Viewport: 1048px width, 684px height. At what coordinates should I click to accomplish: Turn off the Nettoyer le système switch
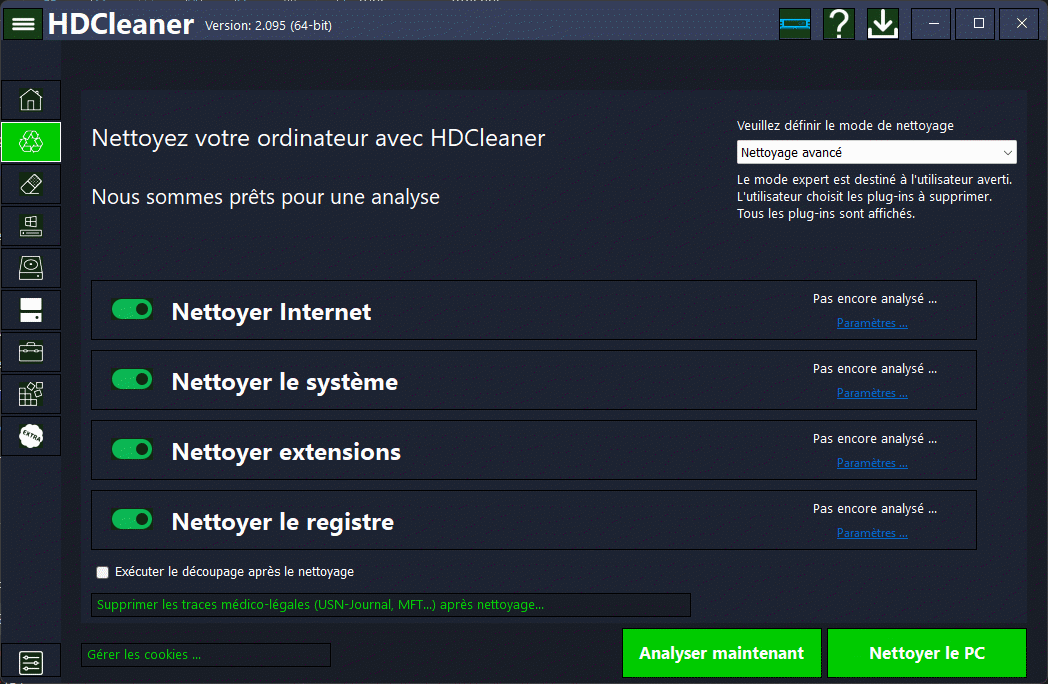tap(132, 380)
